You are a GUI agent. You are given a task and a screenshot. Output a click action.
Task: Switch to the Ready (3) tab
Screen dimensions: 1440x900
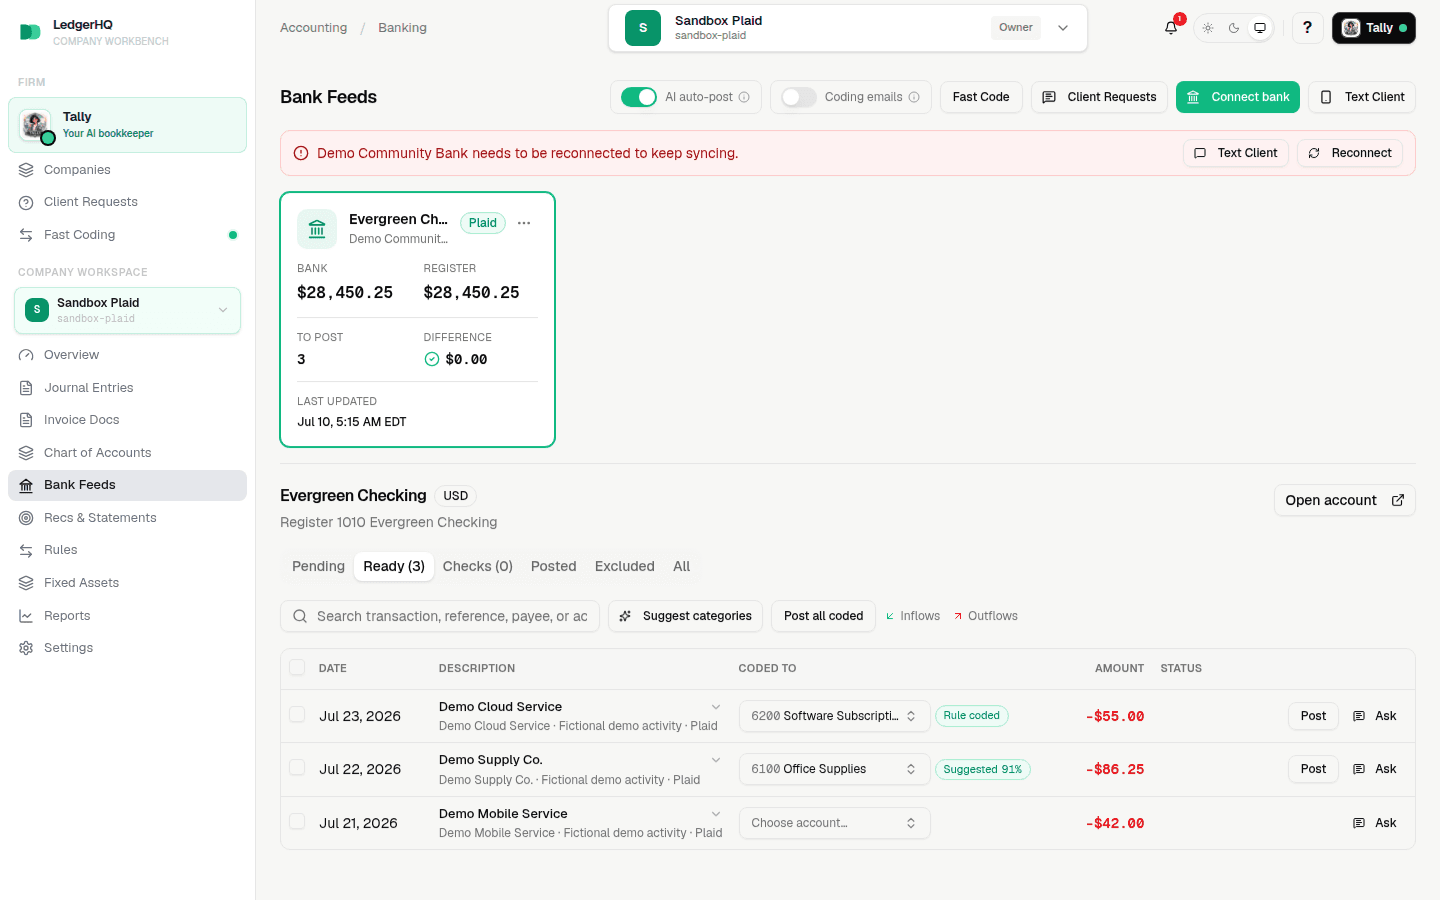click(394, 566)
